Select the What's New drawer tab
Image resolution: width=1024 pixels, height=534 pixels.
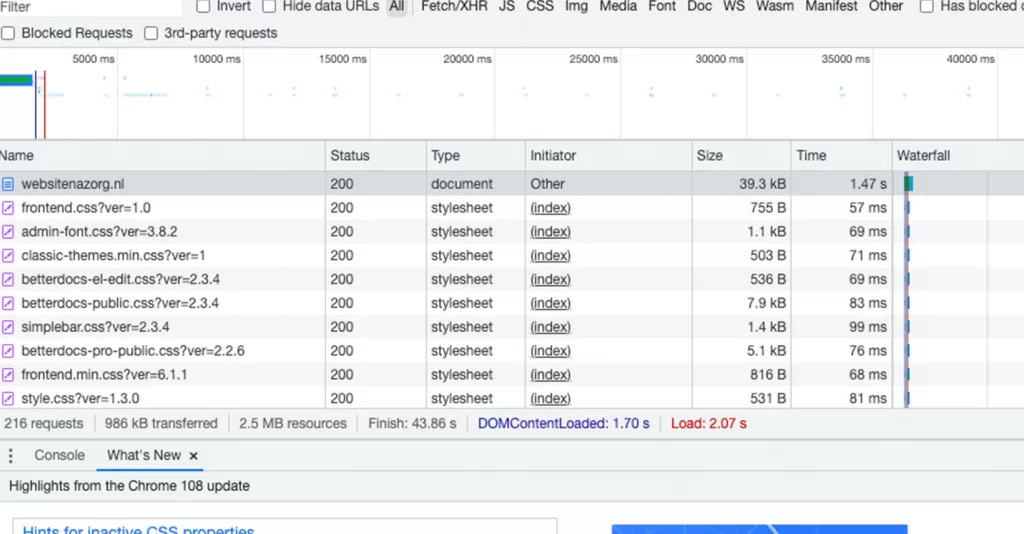(144, 456)
